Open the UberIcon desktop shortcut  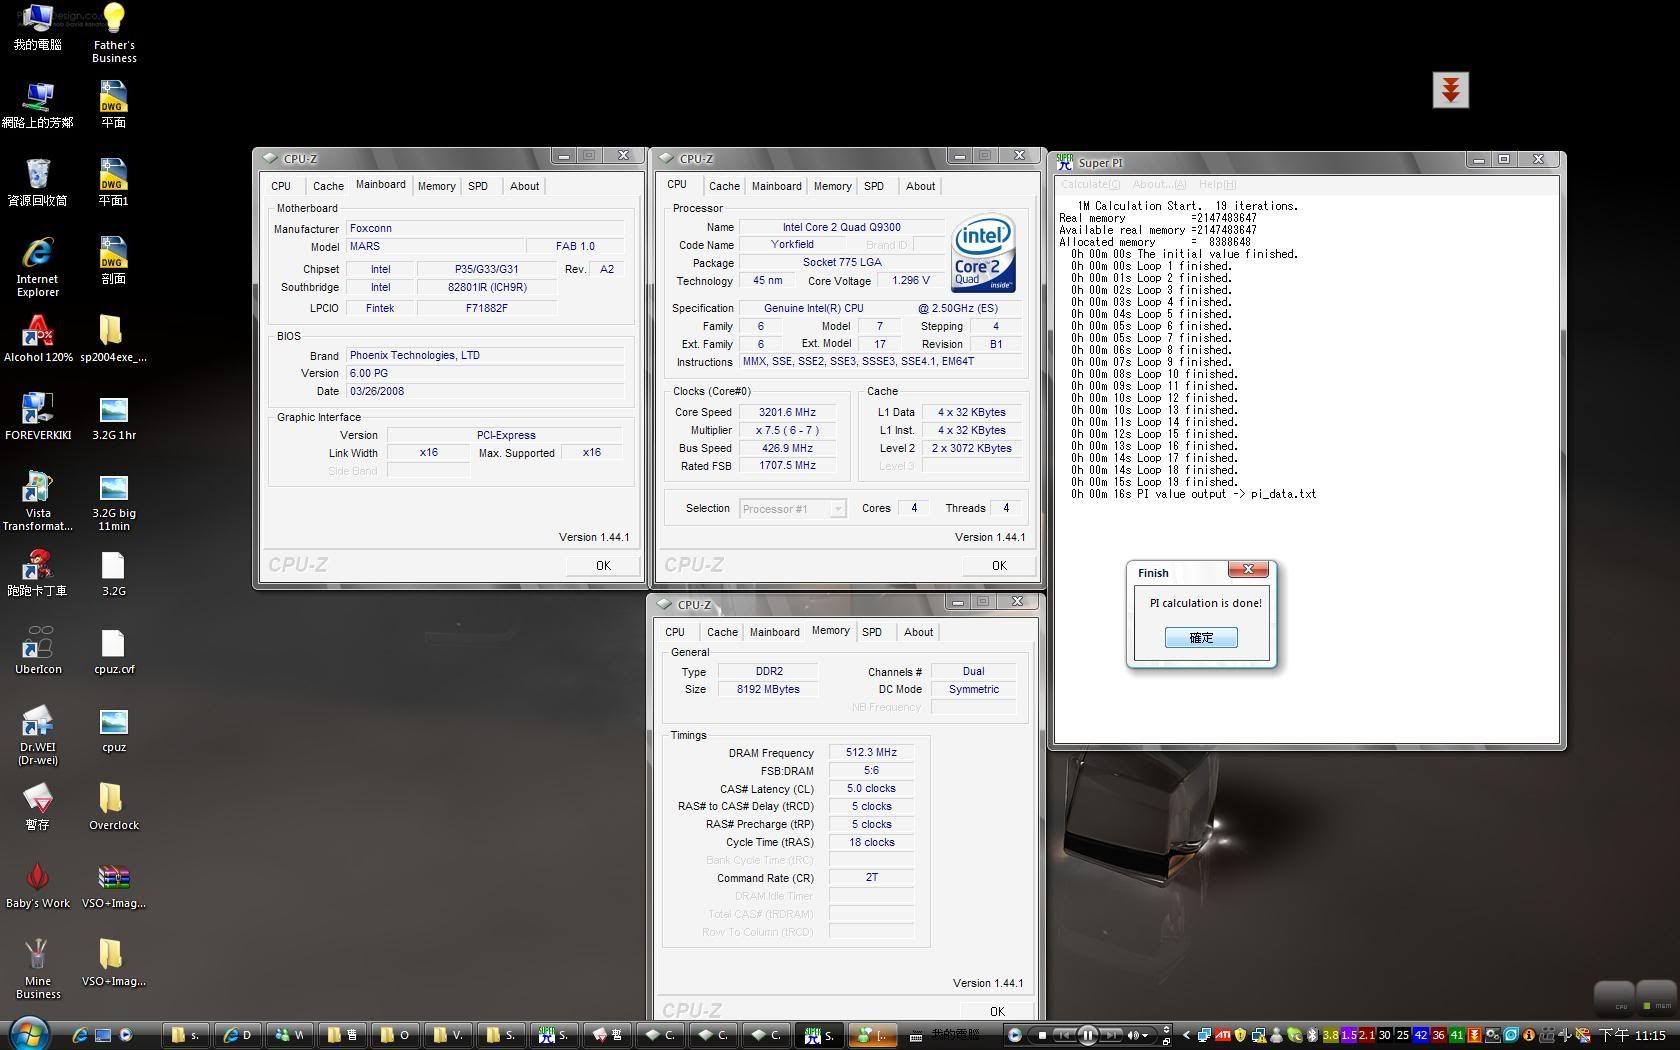click(x=38, y=651)
